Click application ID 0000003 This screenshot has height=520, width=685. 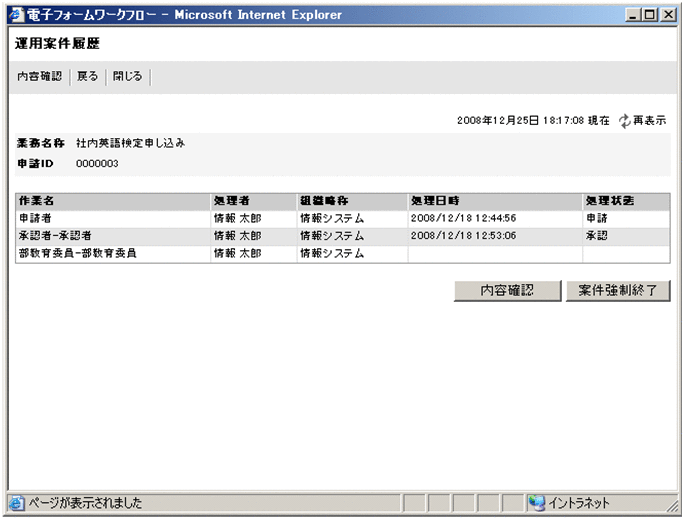pyautogui.click(x=97, y=164)
